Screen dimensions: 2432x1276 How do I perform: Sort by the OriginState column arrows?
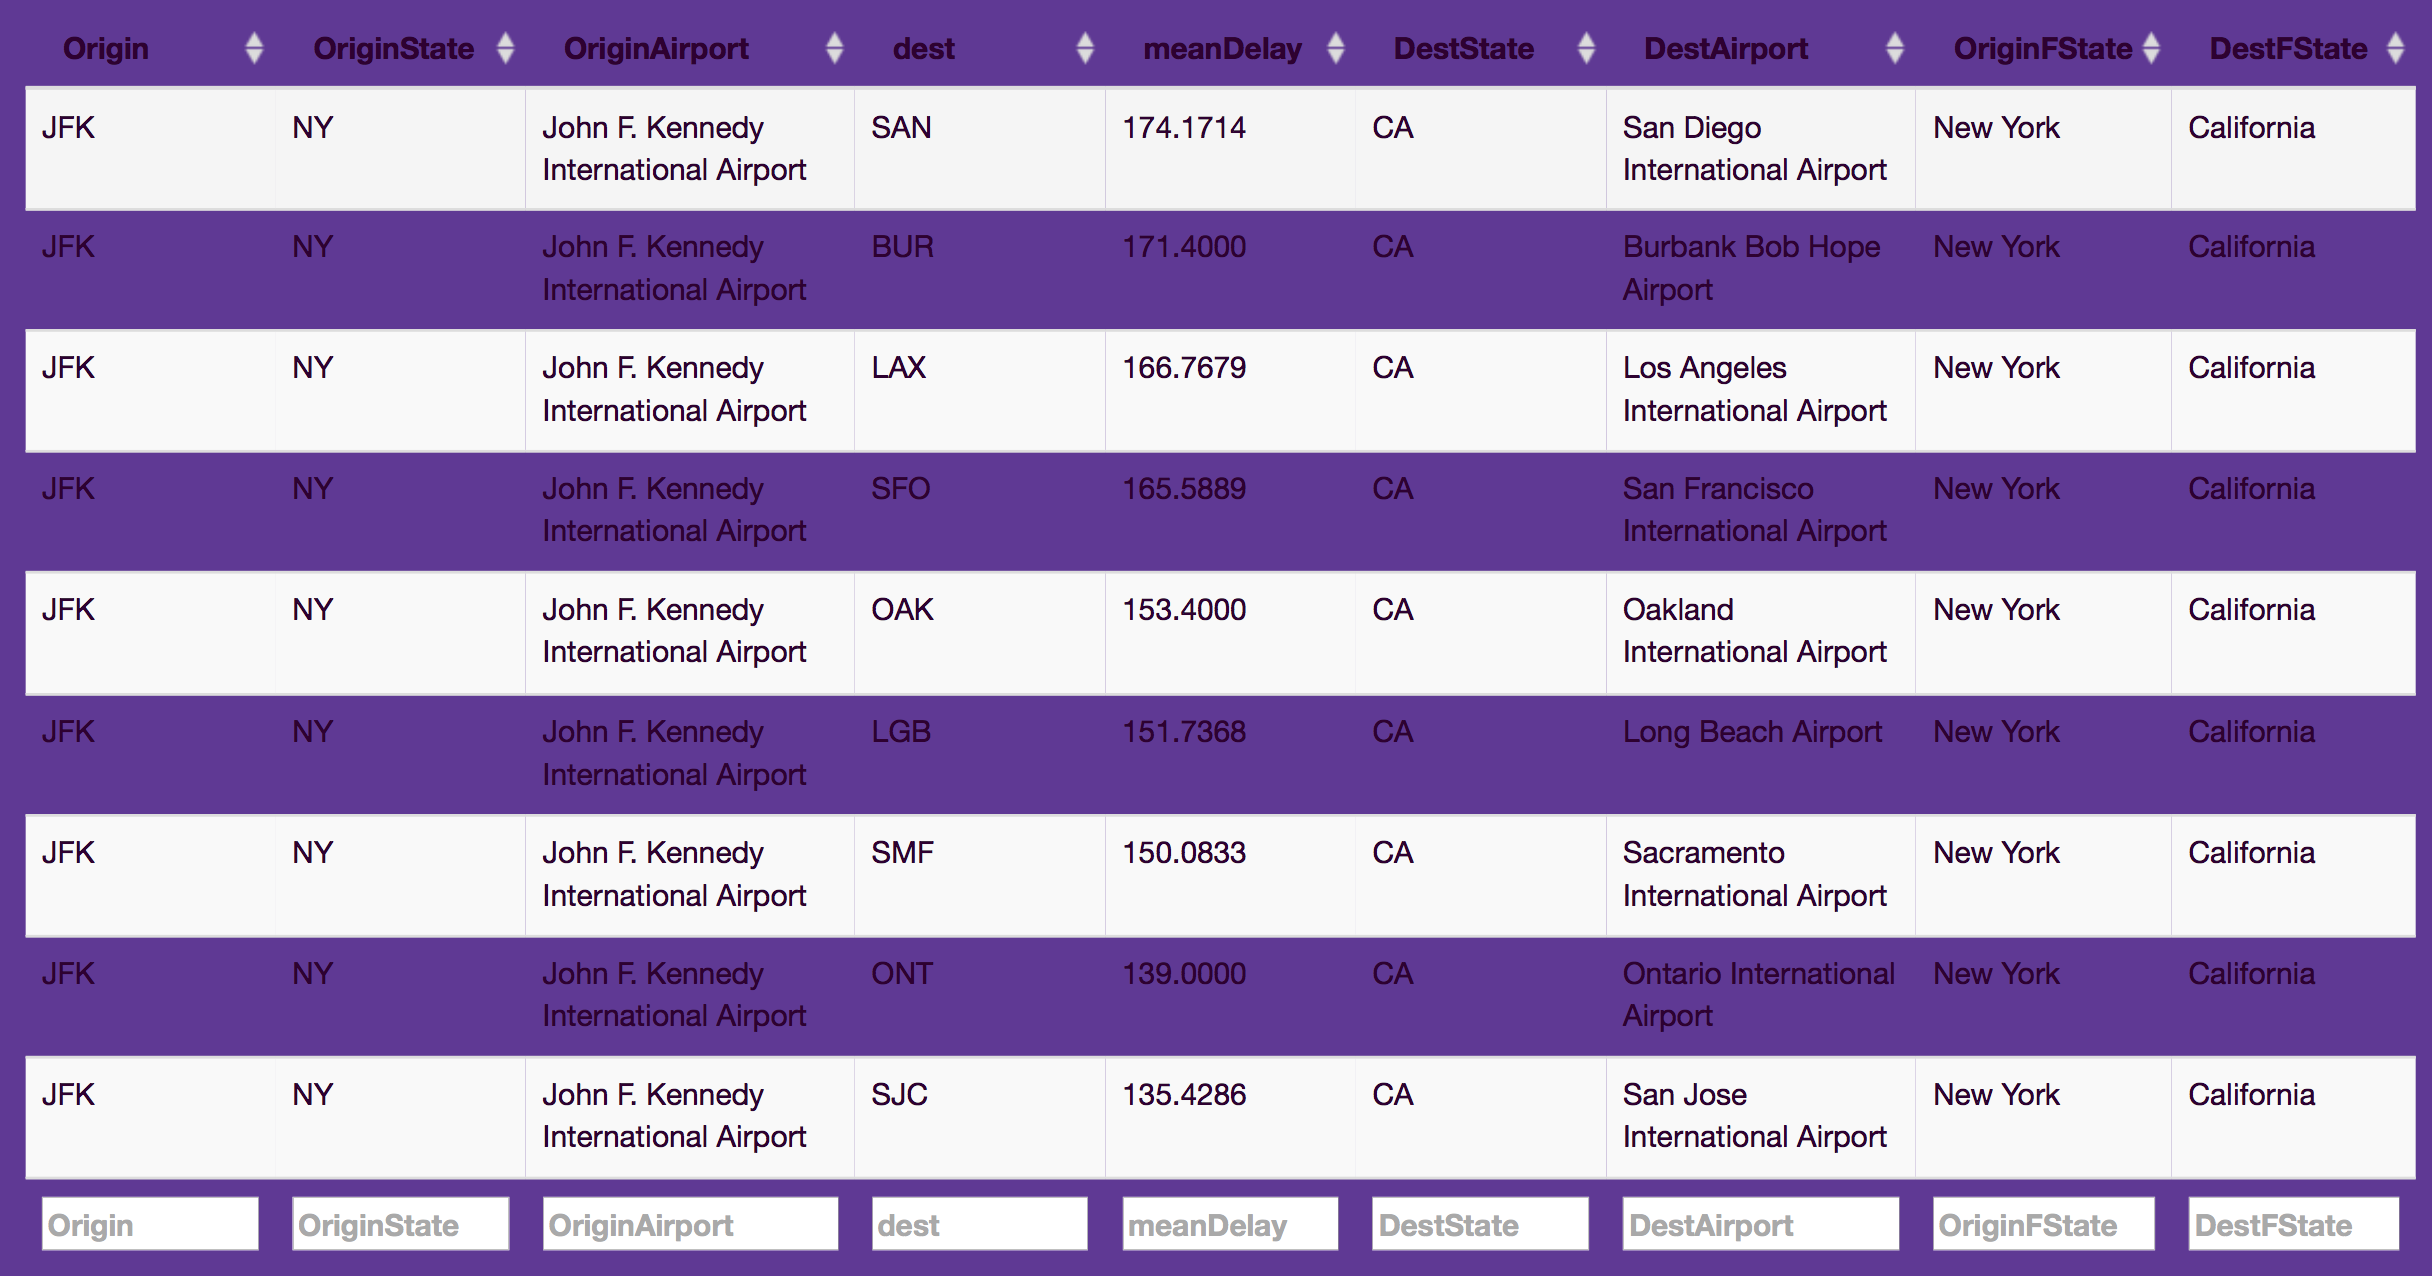(x=505, y=48)
